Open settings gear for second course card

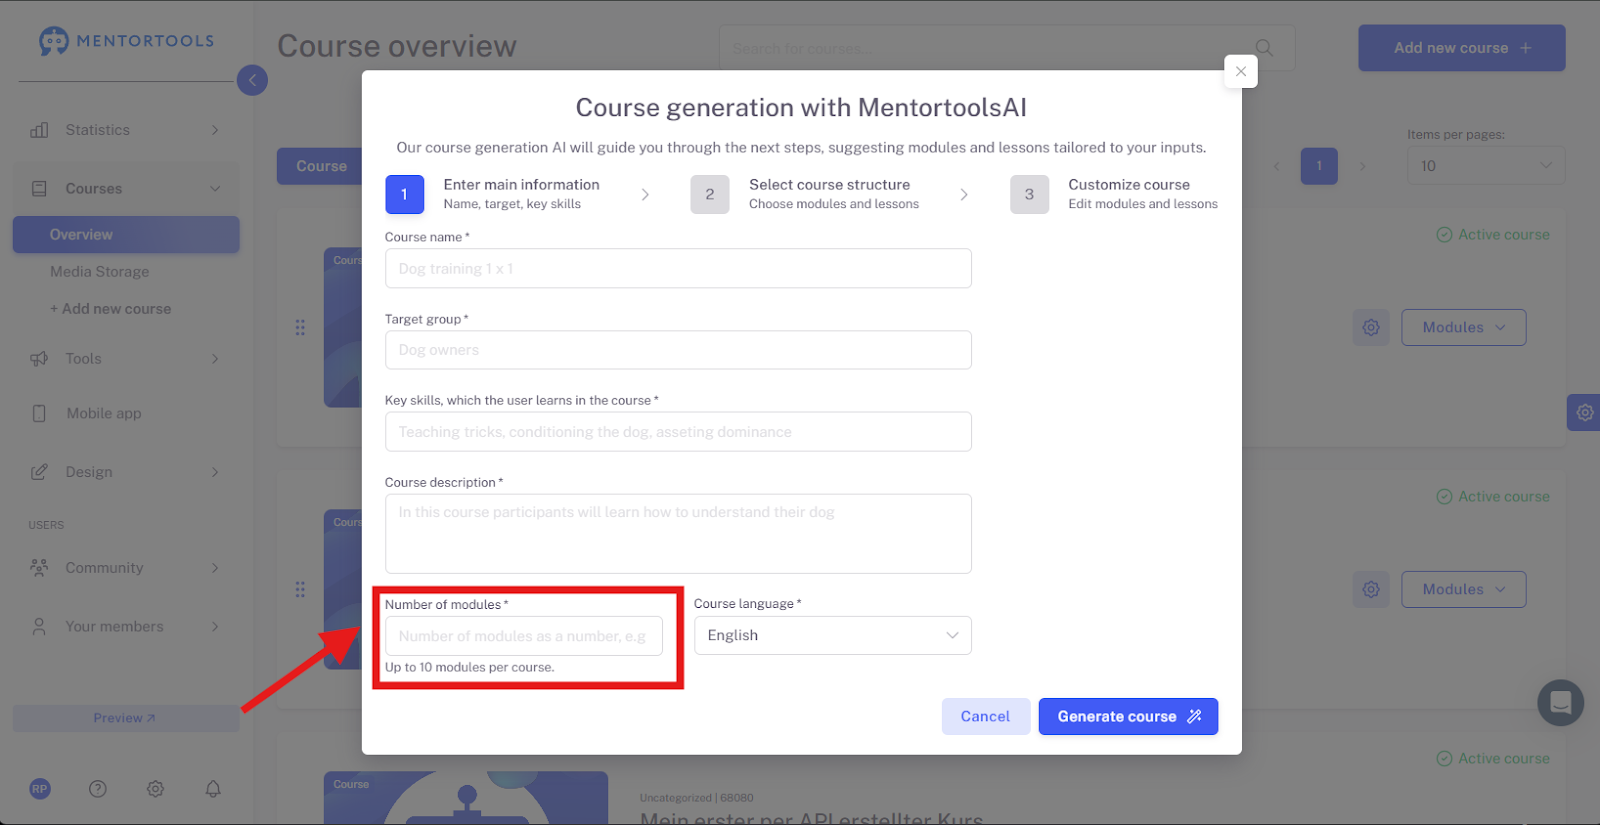tap(1371, 589)
